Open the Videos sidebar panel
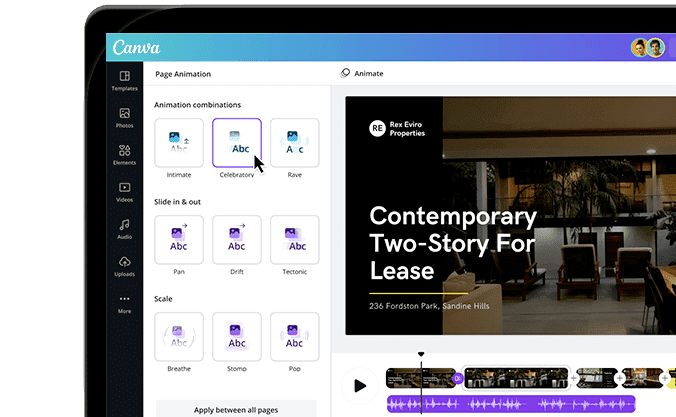 point(125,192)
